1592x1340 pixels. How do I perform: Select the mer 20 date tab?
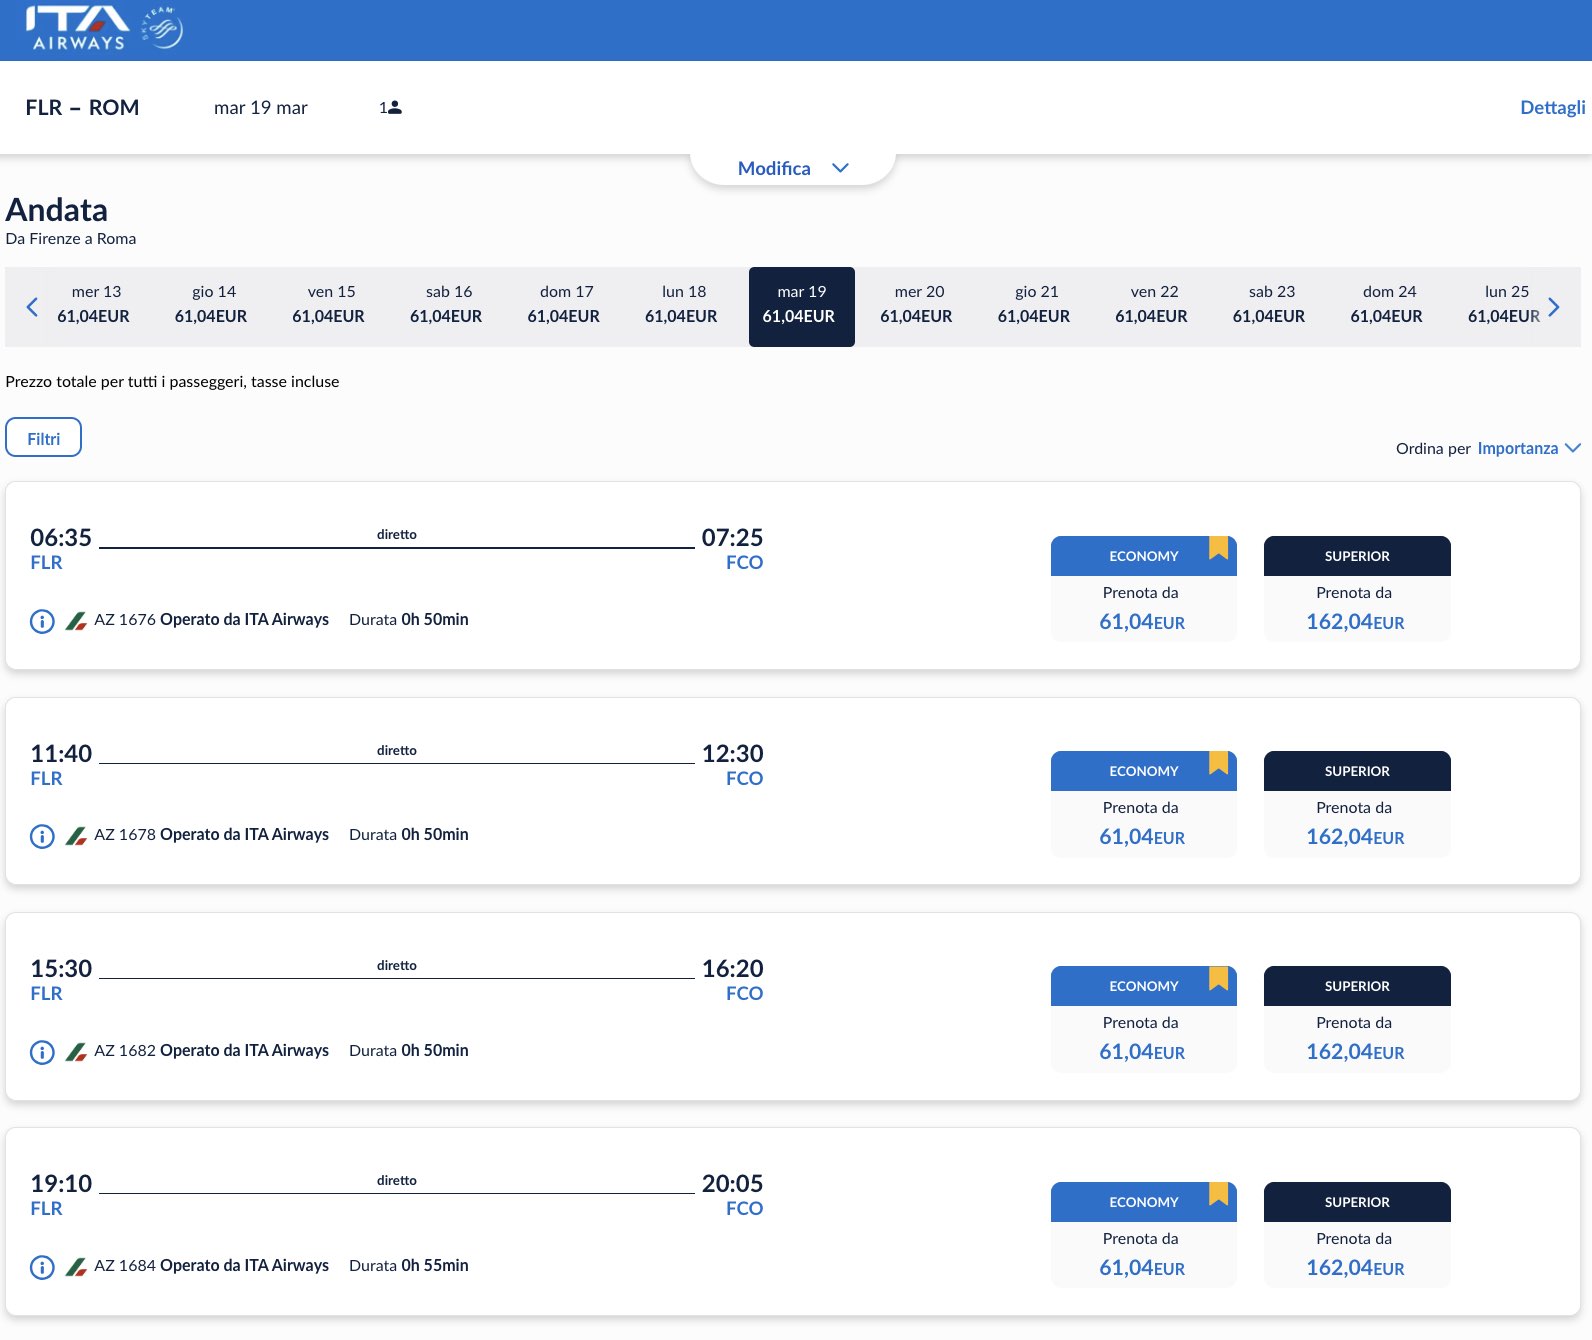pyautogui.click(x=917, y=306)
